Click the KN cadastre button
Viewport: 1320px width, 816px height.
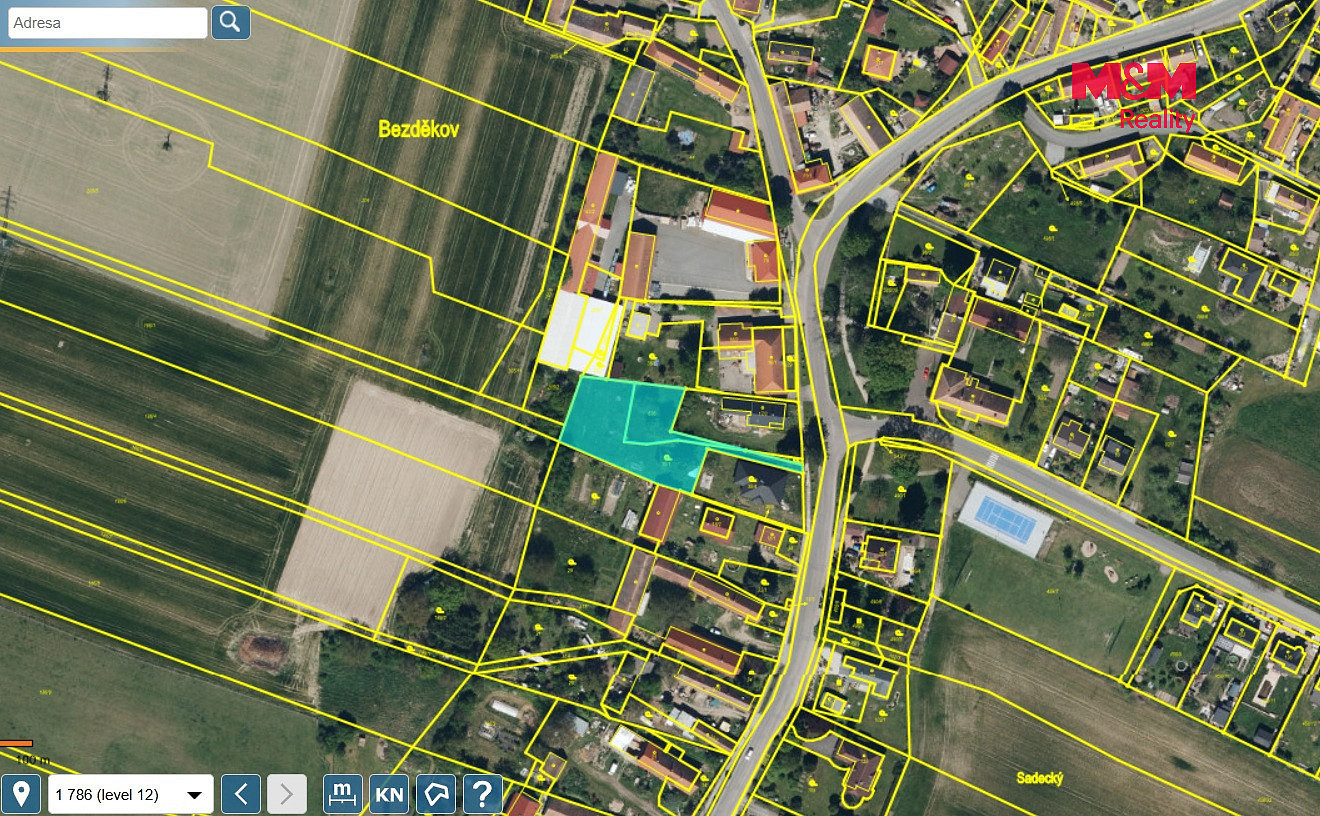(x=389, y=795)
